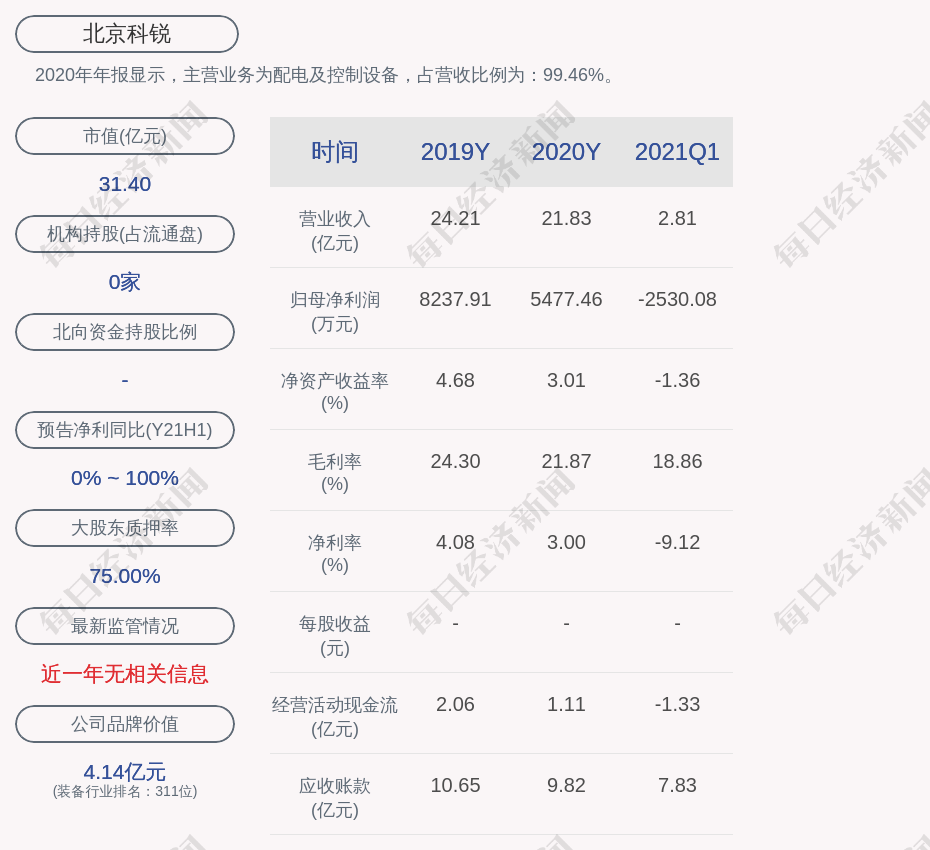The image size is (930, 850).
Task: Click cash flow value -1.33
Action: click(x=677, y=704)
